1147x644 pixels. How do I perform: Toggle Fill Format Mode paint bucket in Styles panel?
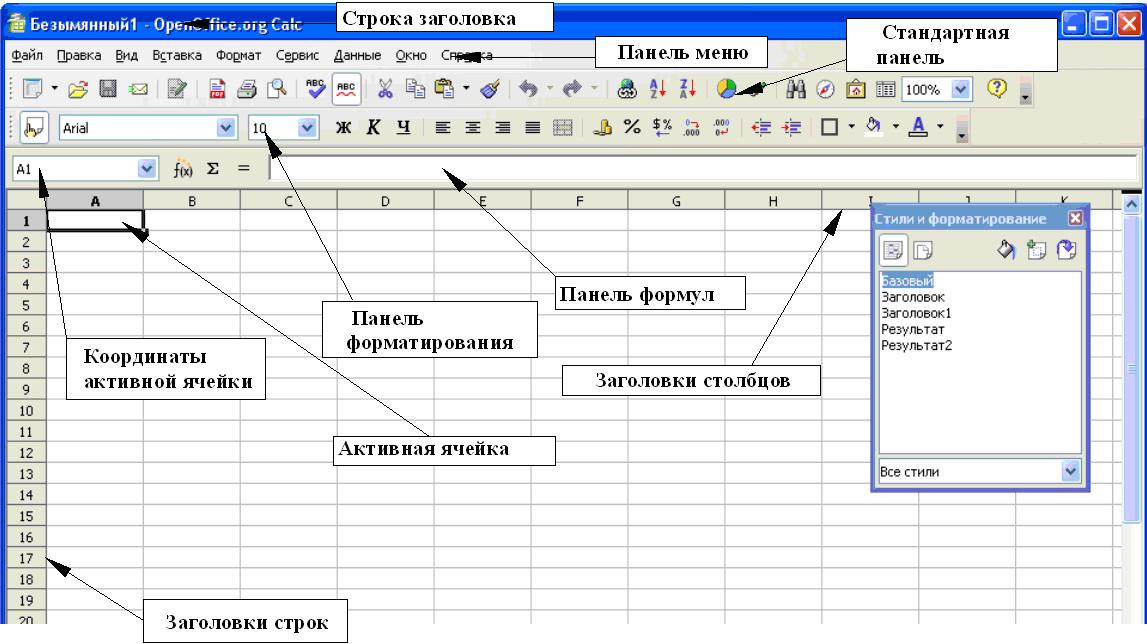[x=1006, y=250]
